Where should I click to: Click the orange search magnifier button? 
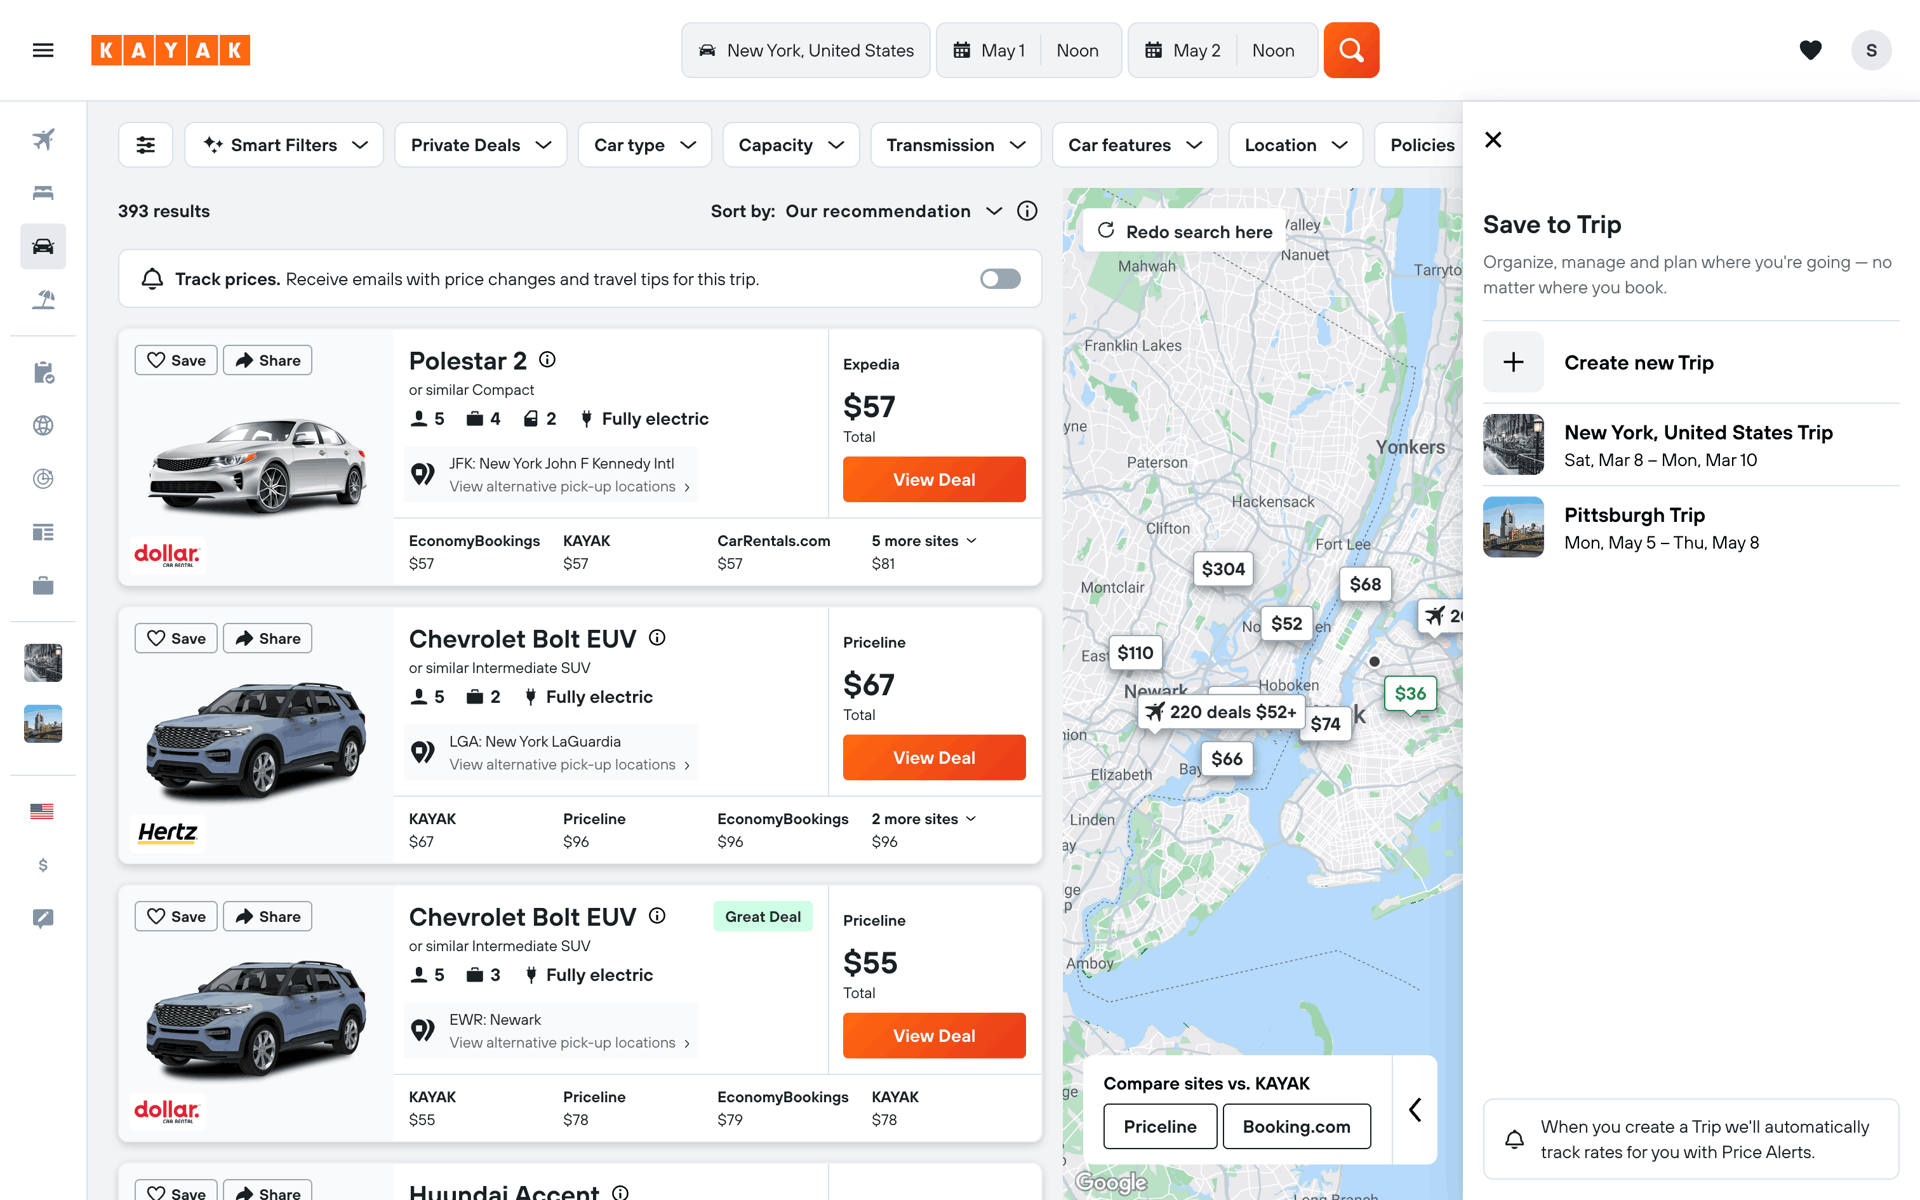[x=1351, y=50]
